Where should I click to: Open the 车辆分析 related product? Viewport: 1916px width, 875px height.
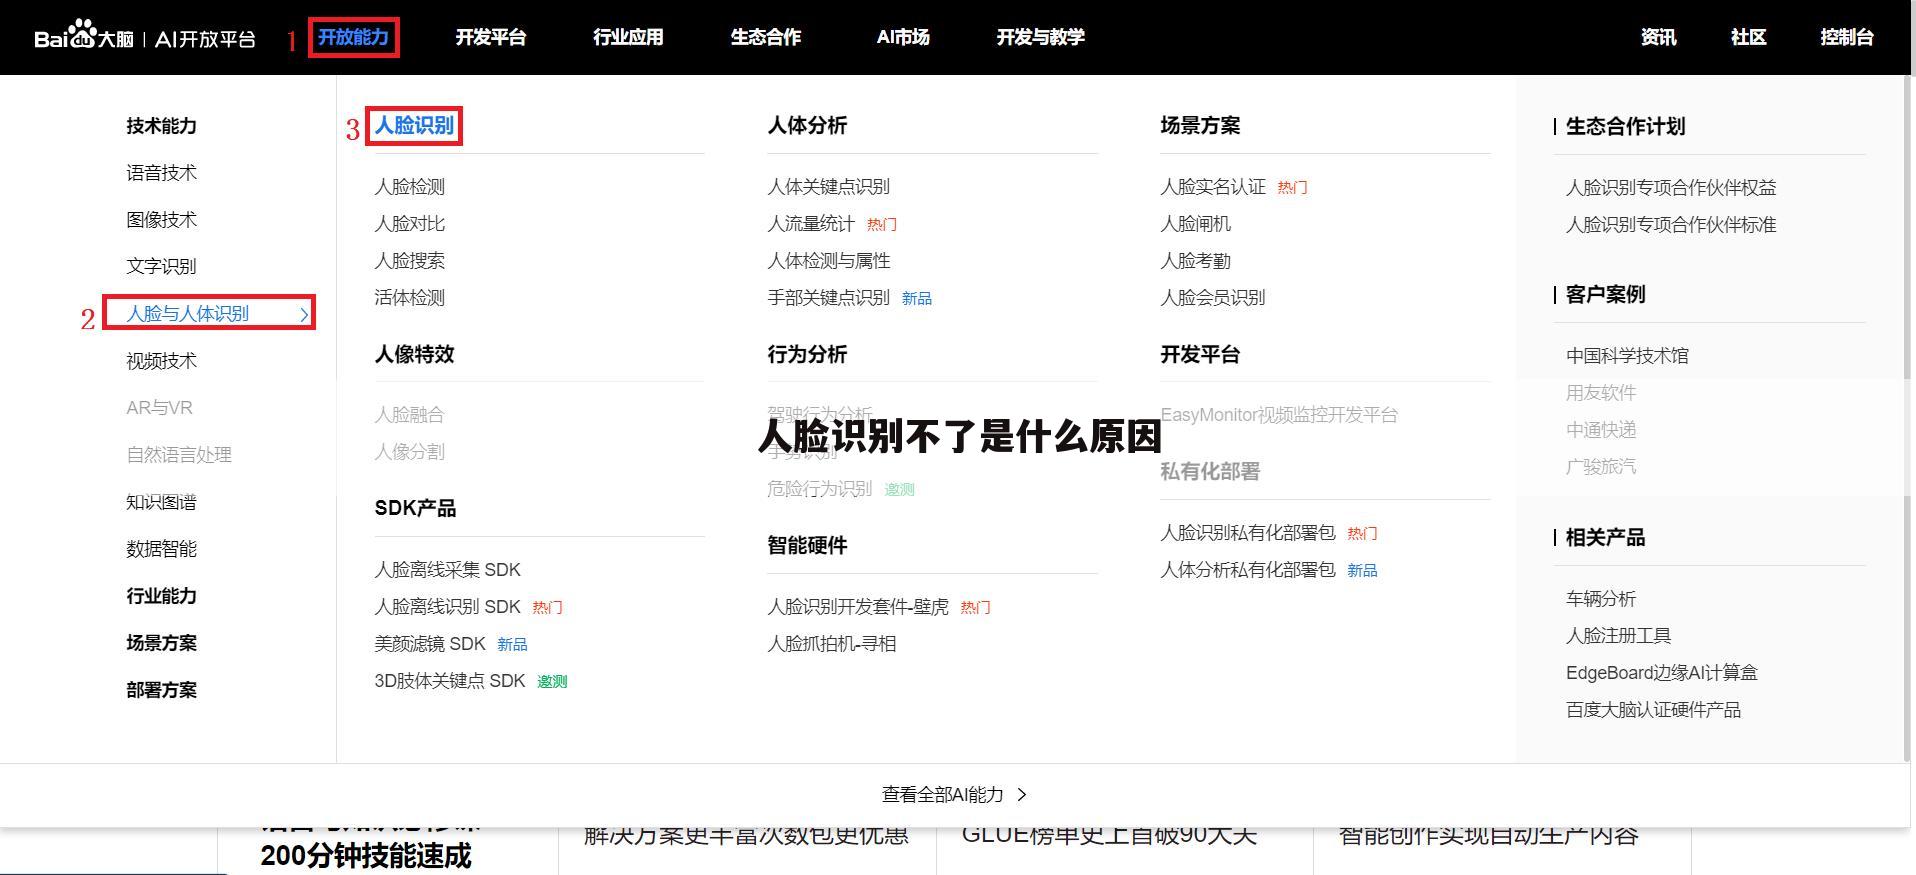[1601, 599]
